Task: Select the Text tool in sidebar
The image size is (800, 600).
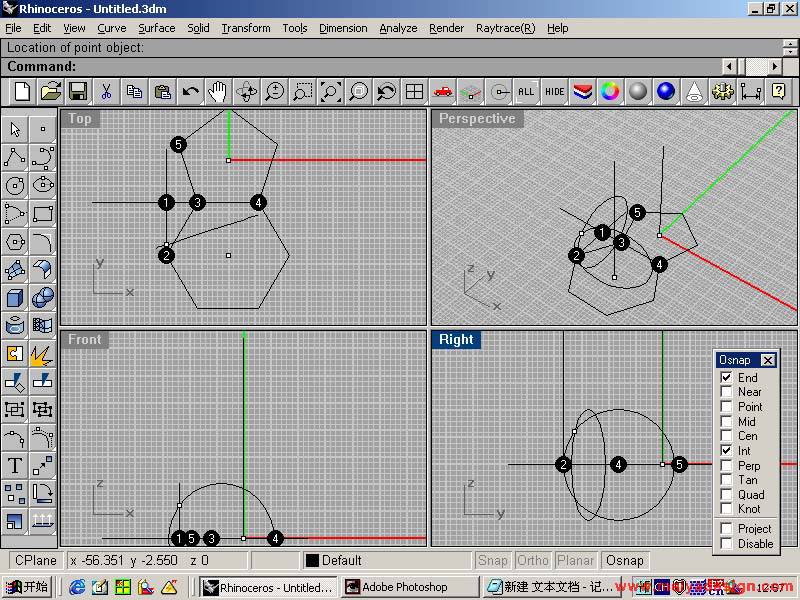Action: point(15,466)
